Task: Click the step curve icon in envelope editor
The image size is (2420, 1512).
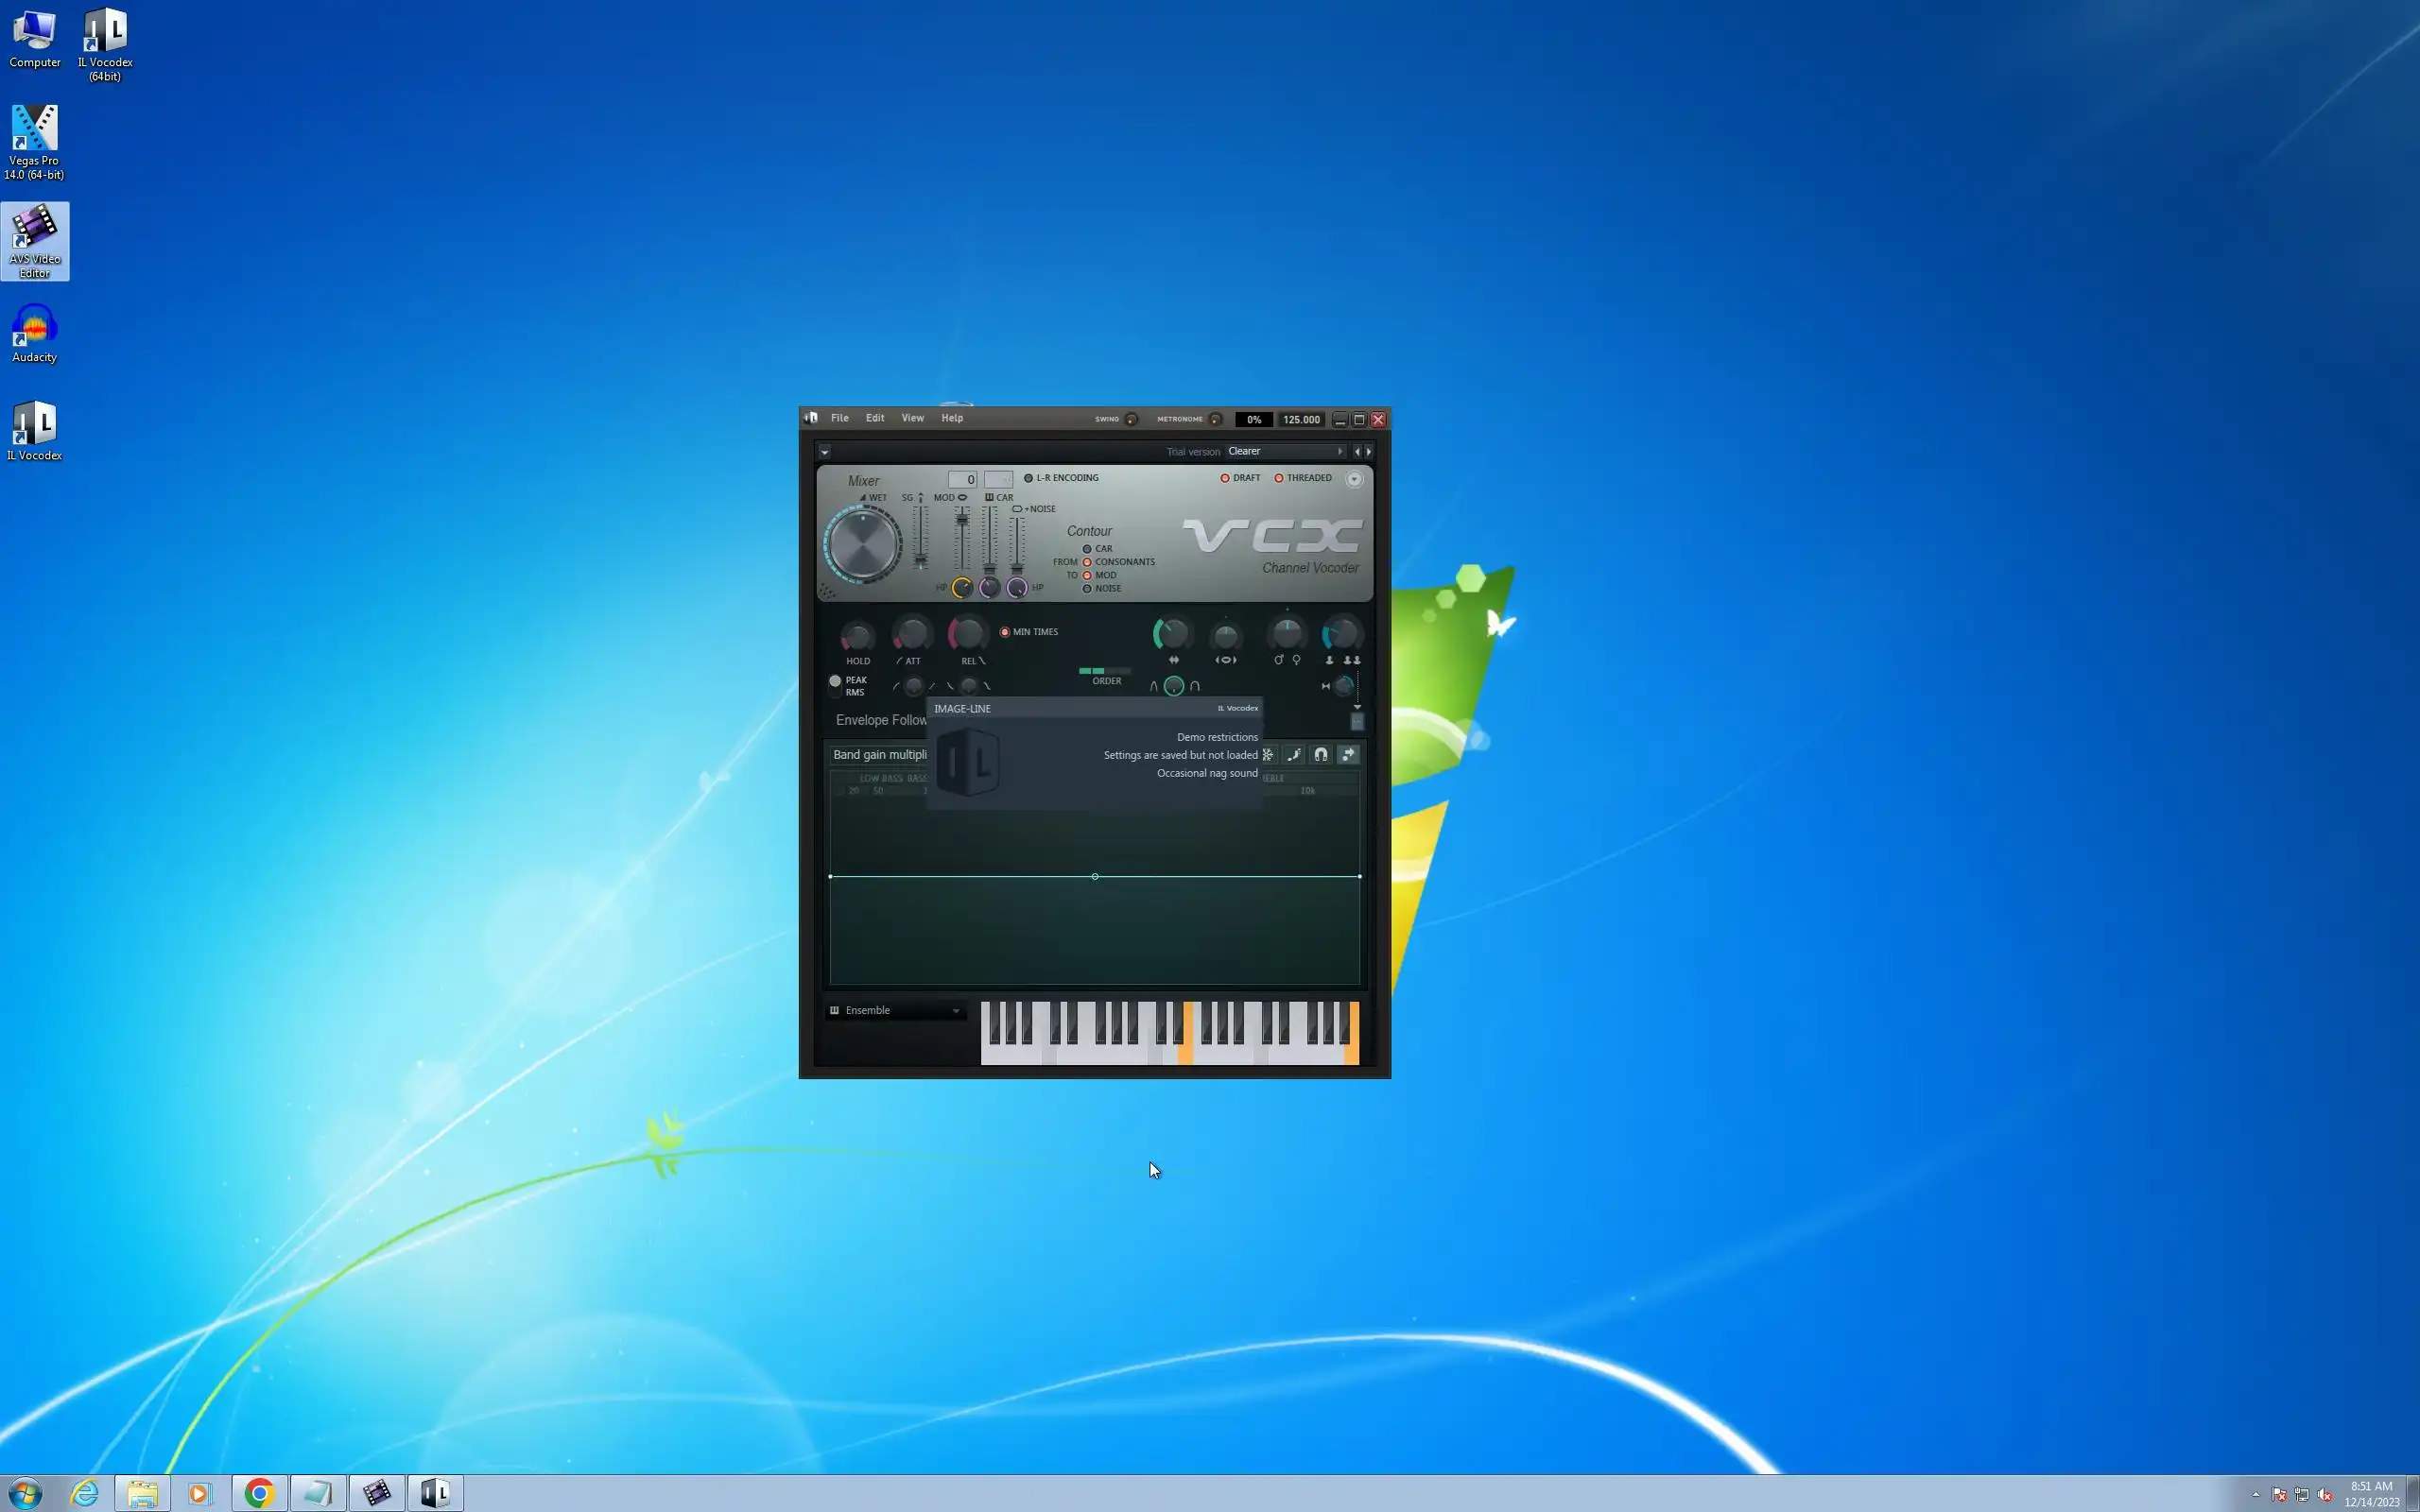Action: (x=1293, y=755)
